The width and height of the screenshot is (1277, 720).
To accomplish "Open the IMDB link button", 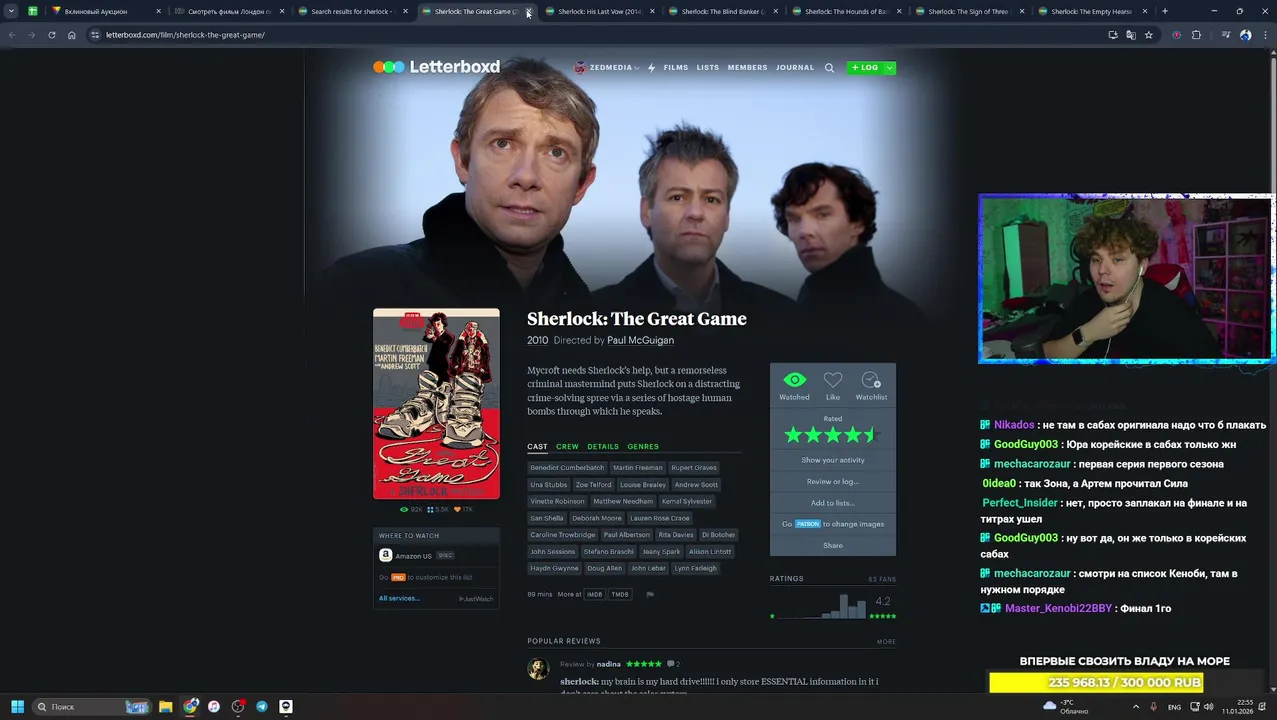I will point(594,595).
